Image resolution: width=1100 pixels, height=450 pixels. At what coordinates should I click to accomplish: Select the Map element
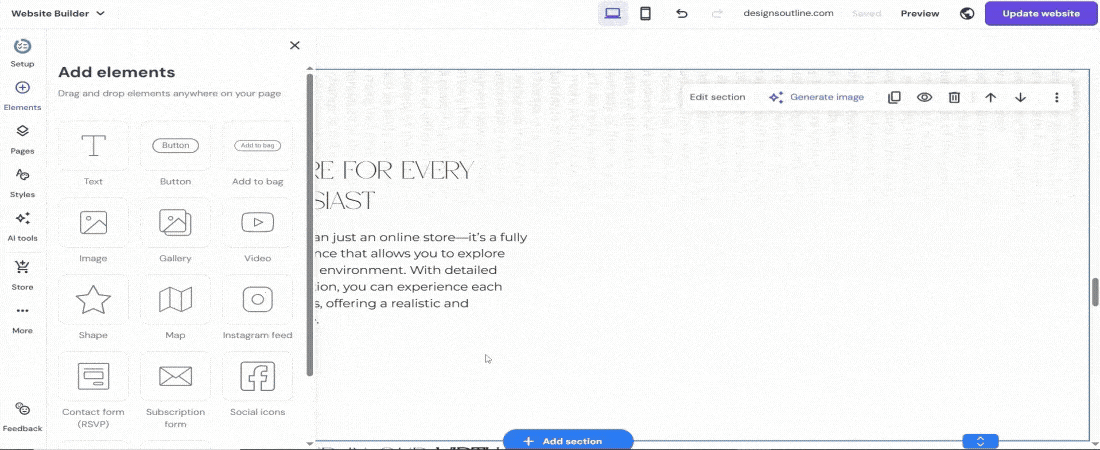pyautogui.click(x=175, y=307)
